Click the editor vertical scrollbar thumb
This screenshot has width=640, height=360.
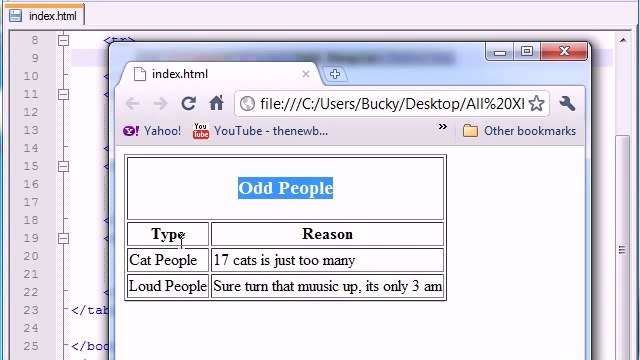coord(623,249)
